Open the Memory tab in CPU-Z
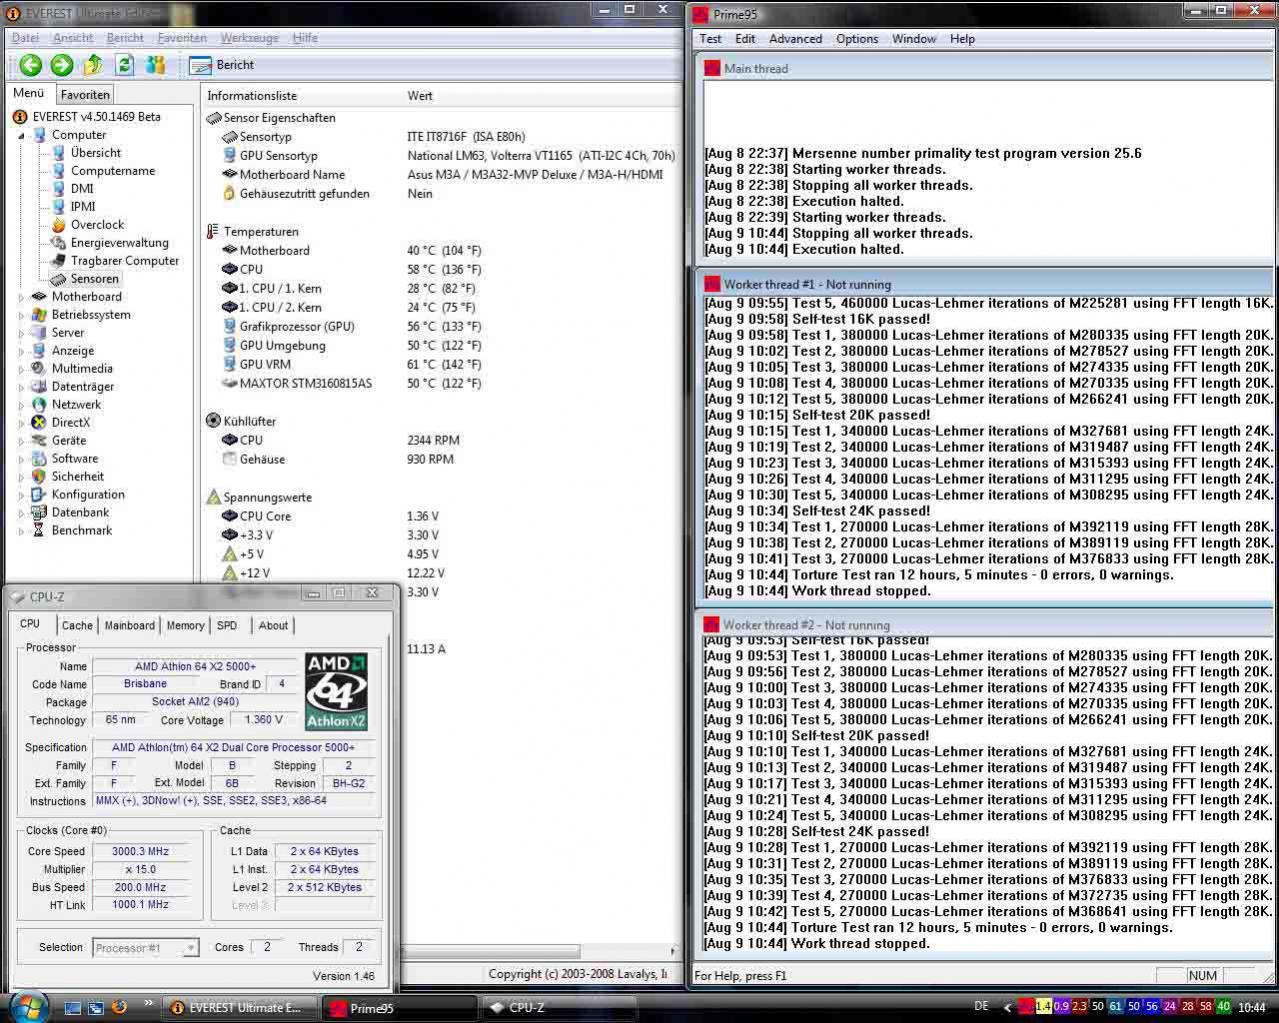The width and height of the screenshot is (1279, 1023). click(186, 626)
